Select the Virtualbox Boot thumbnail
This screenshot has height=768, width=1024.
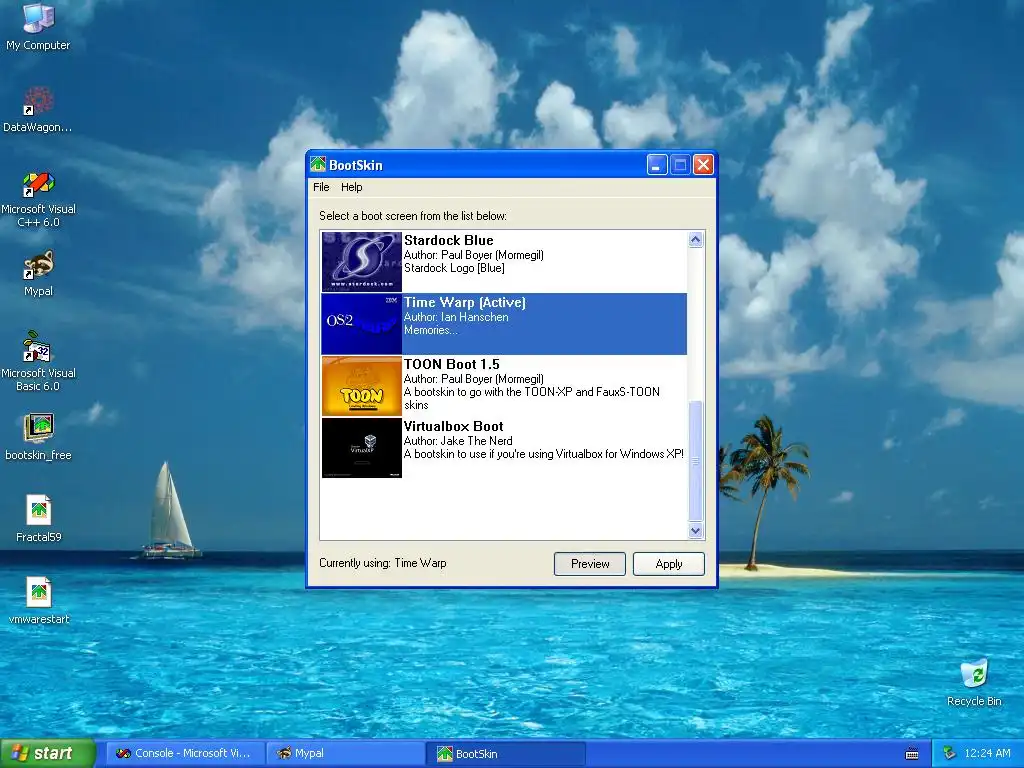coord(361,447)
